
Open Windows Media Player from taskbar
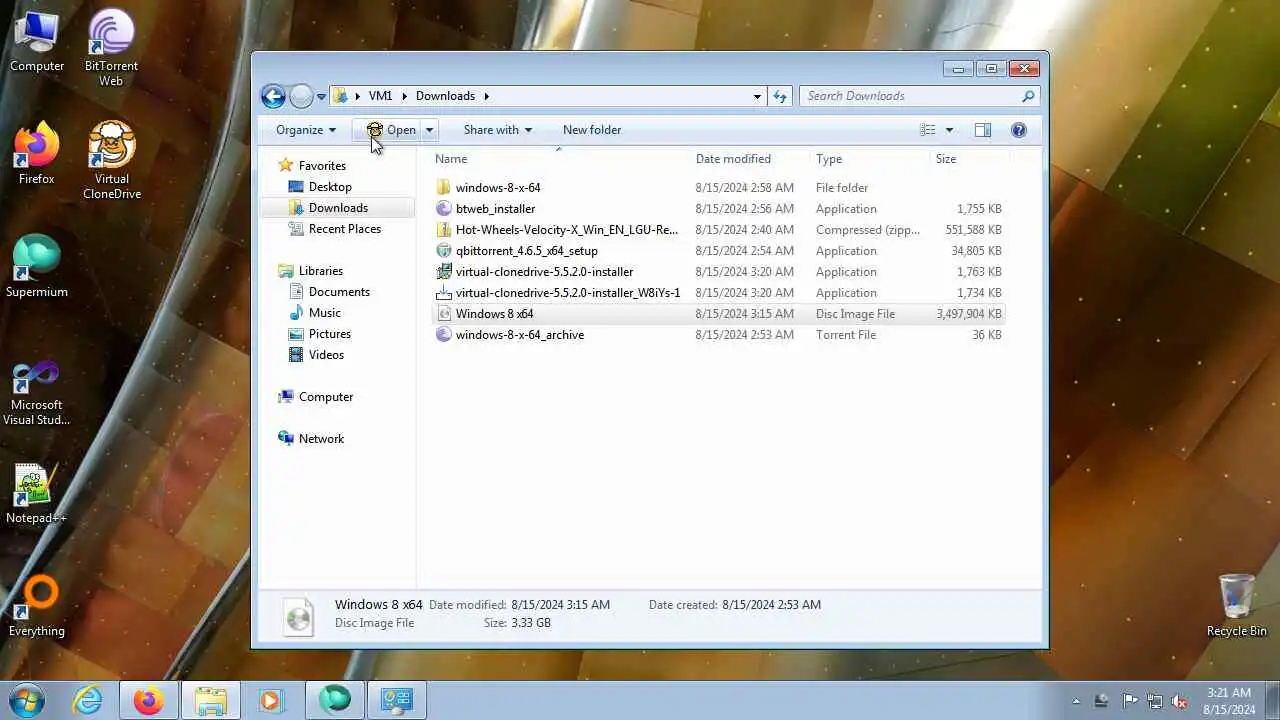272,700
